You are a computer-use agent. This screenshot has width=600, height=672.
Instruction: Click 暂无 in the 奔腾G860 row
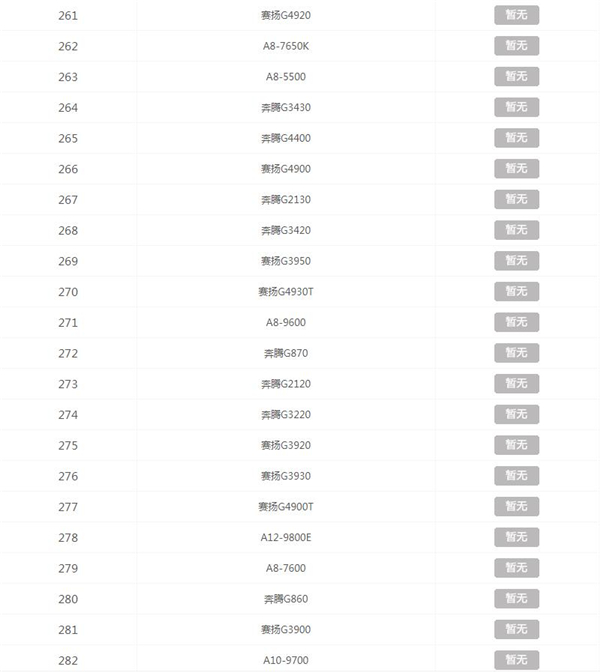[516, 599]
